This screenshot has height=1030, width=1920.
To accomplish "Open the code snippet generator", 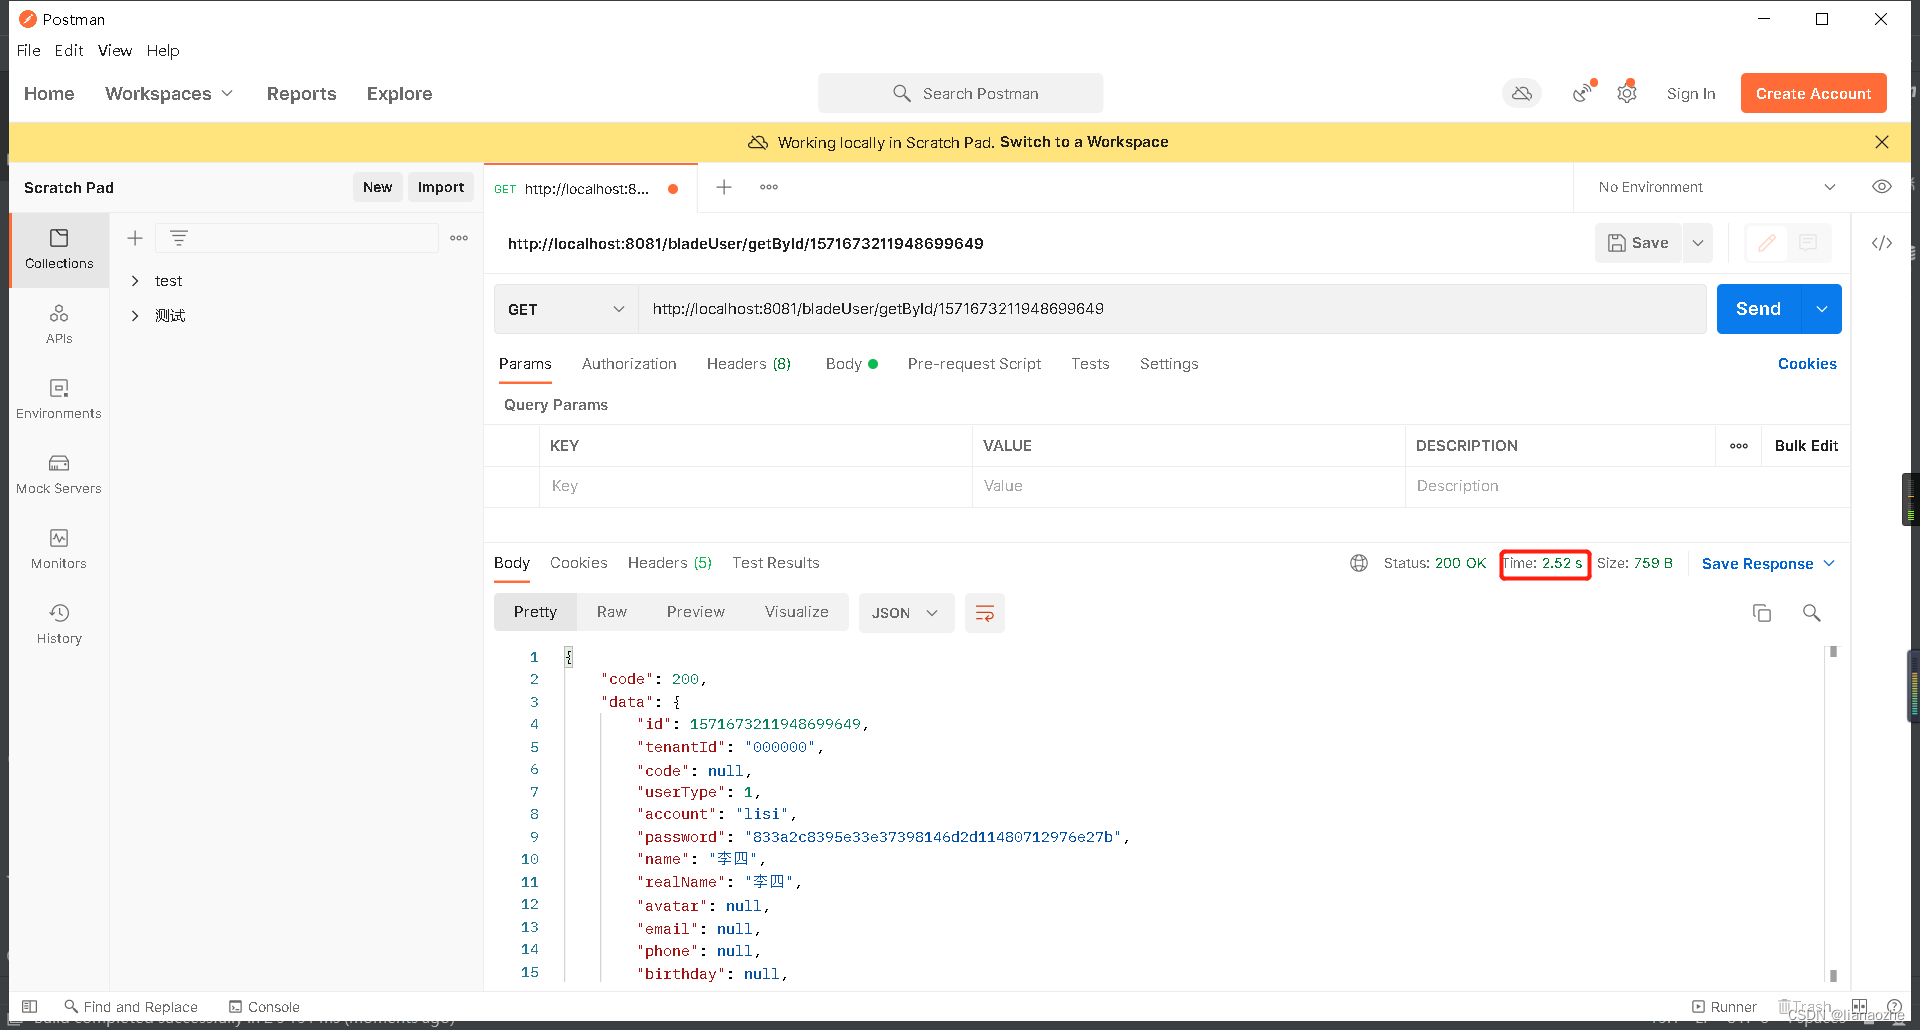I will [x=1883, y=242].
